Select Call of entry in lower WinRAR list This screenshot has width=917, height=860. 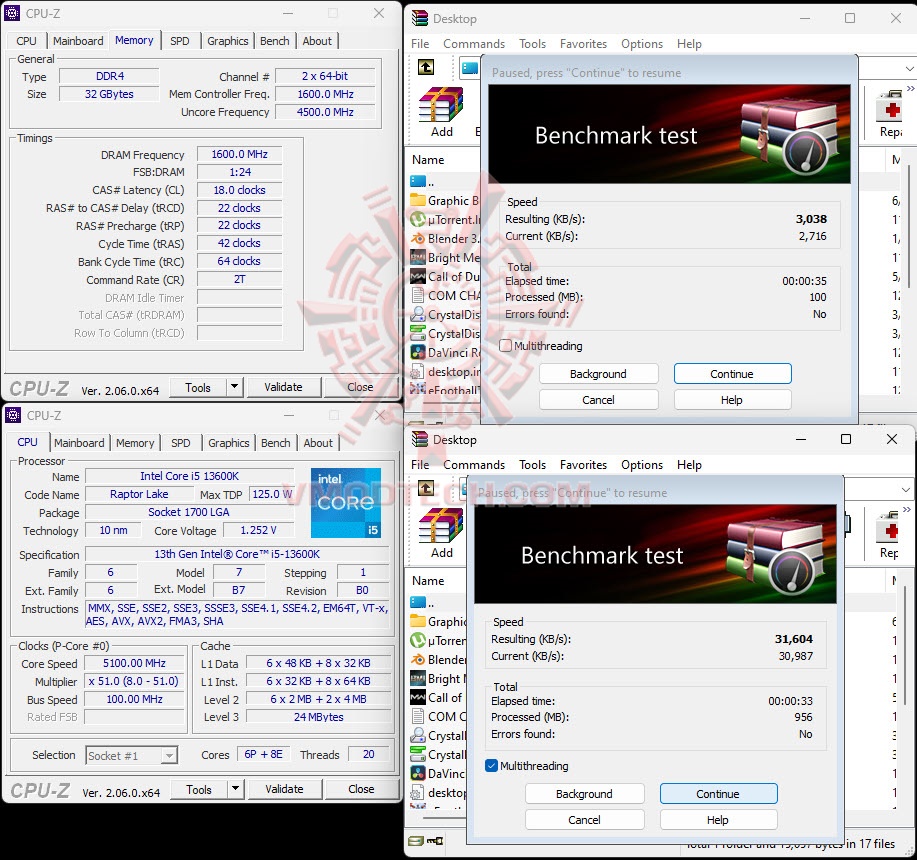438,697
